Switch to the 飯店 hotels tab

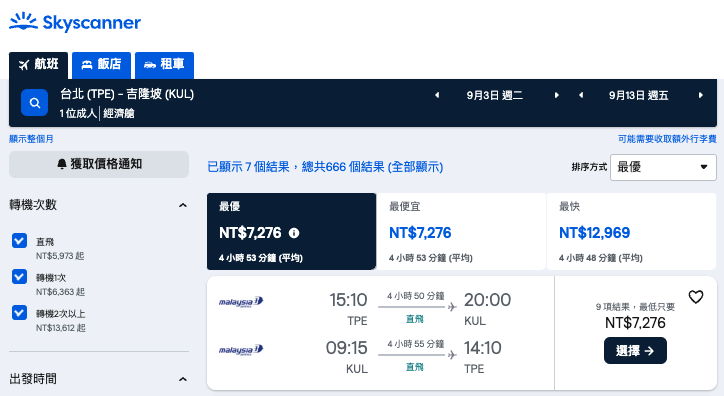click(x=101, y=65)
